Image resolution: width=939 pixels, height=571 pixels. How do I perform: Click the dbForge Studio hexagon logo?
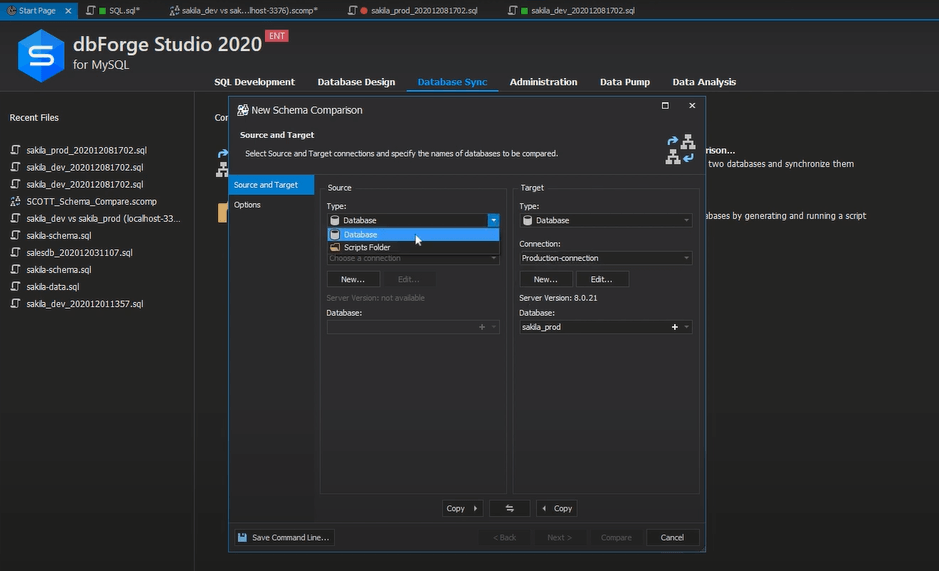pos(41,56)
